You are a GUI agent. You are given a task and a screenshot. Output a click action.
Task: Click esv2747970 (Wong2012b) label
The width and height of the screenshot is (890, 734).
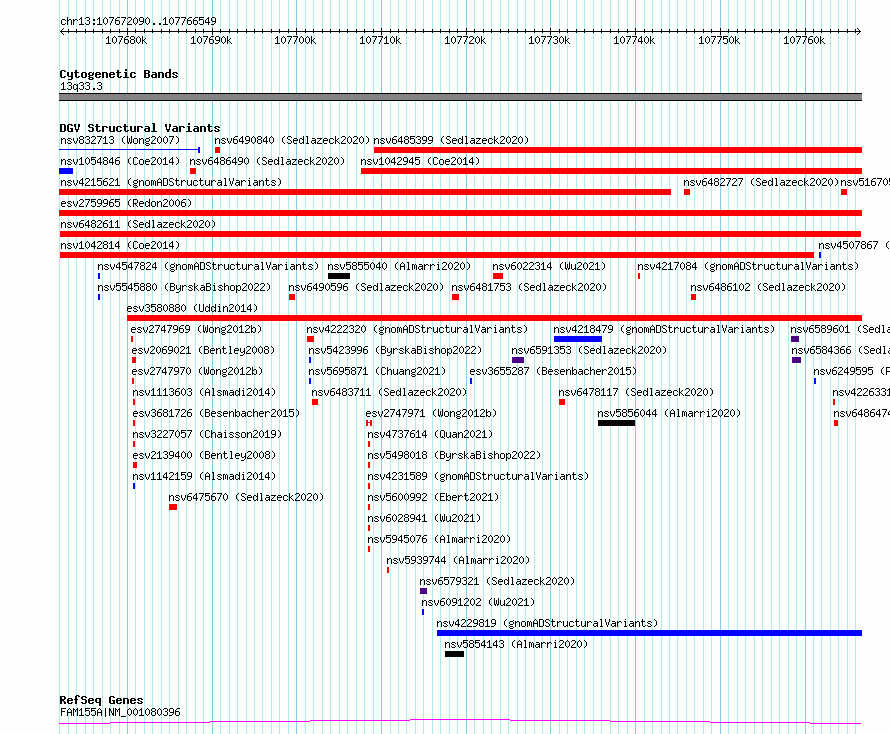tap(198, 371)
